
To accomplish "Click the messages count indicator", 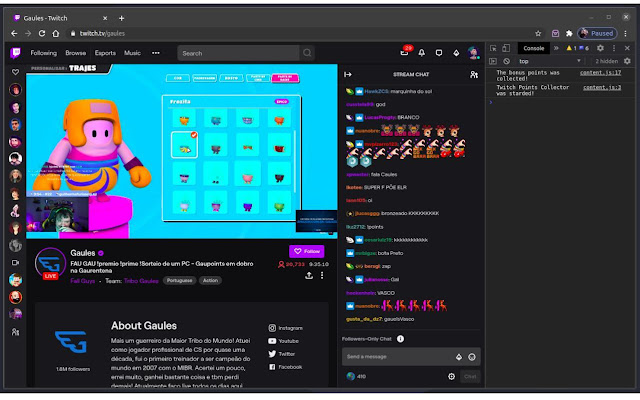I will coord(584,48).
